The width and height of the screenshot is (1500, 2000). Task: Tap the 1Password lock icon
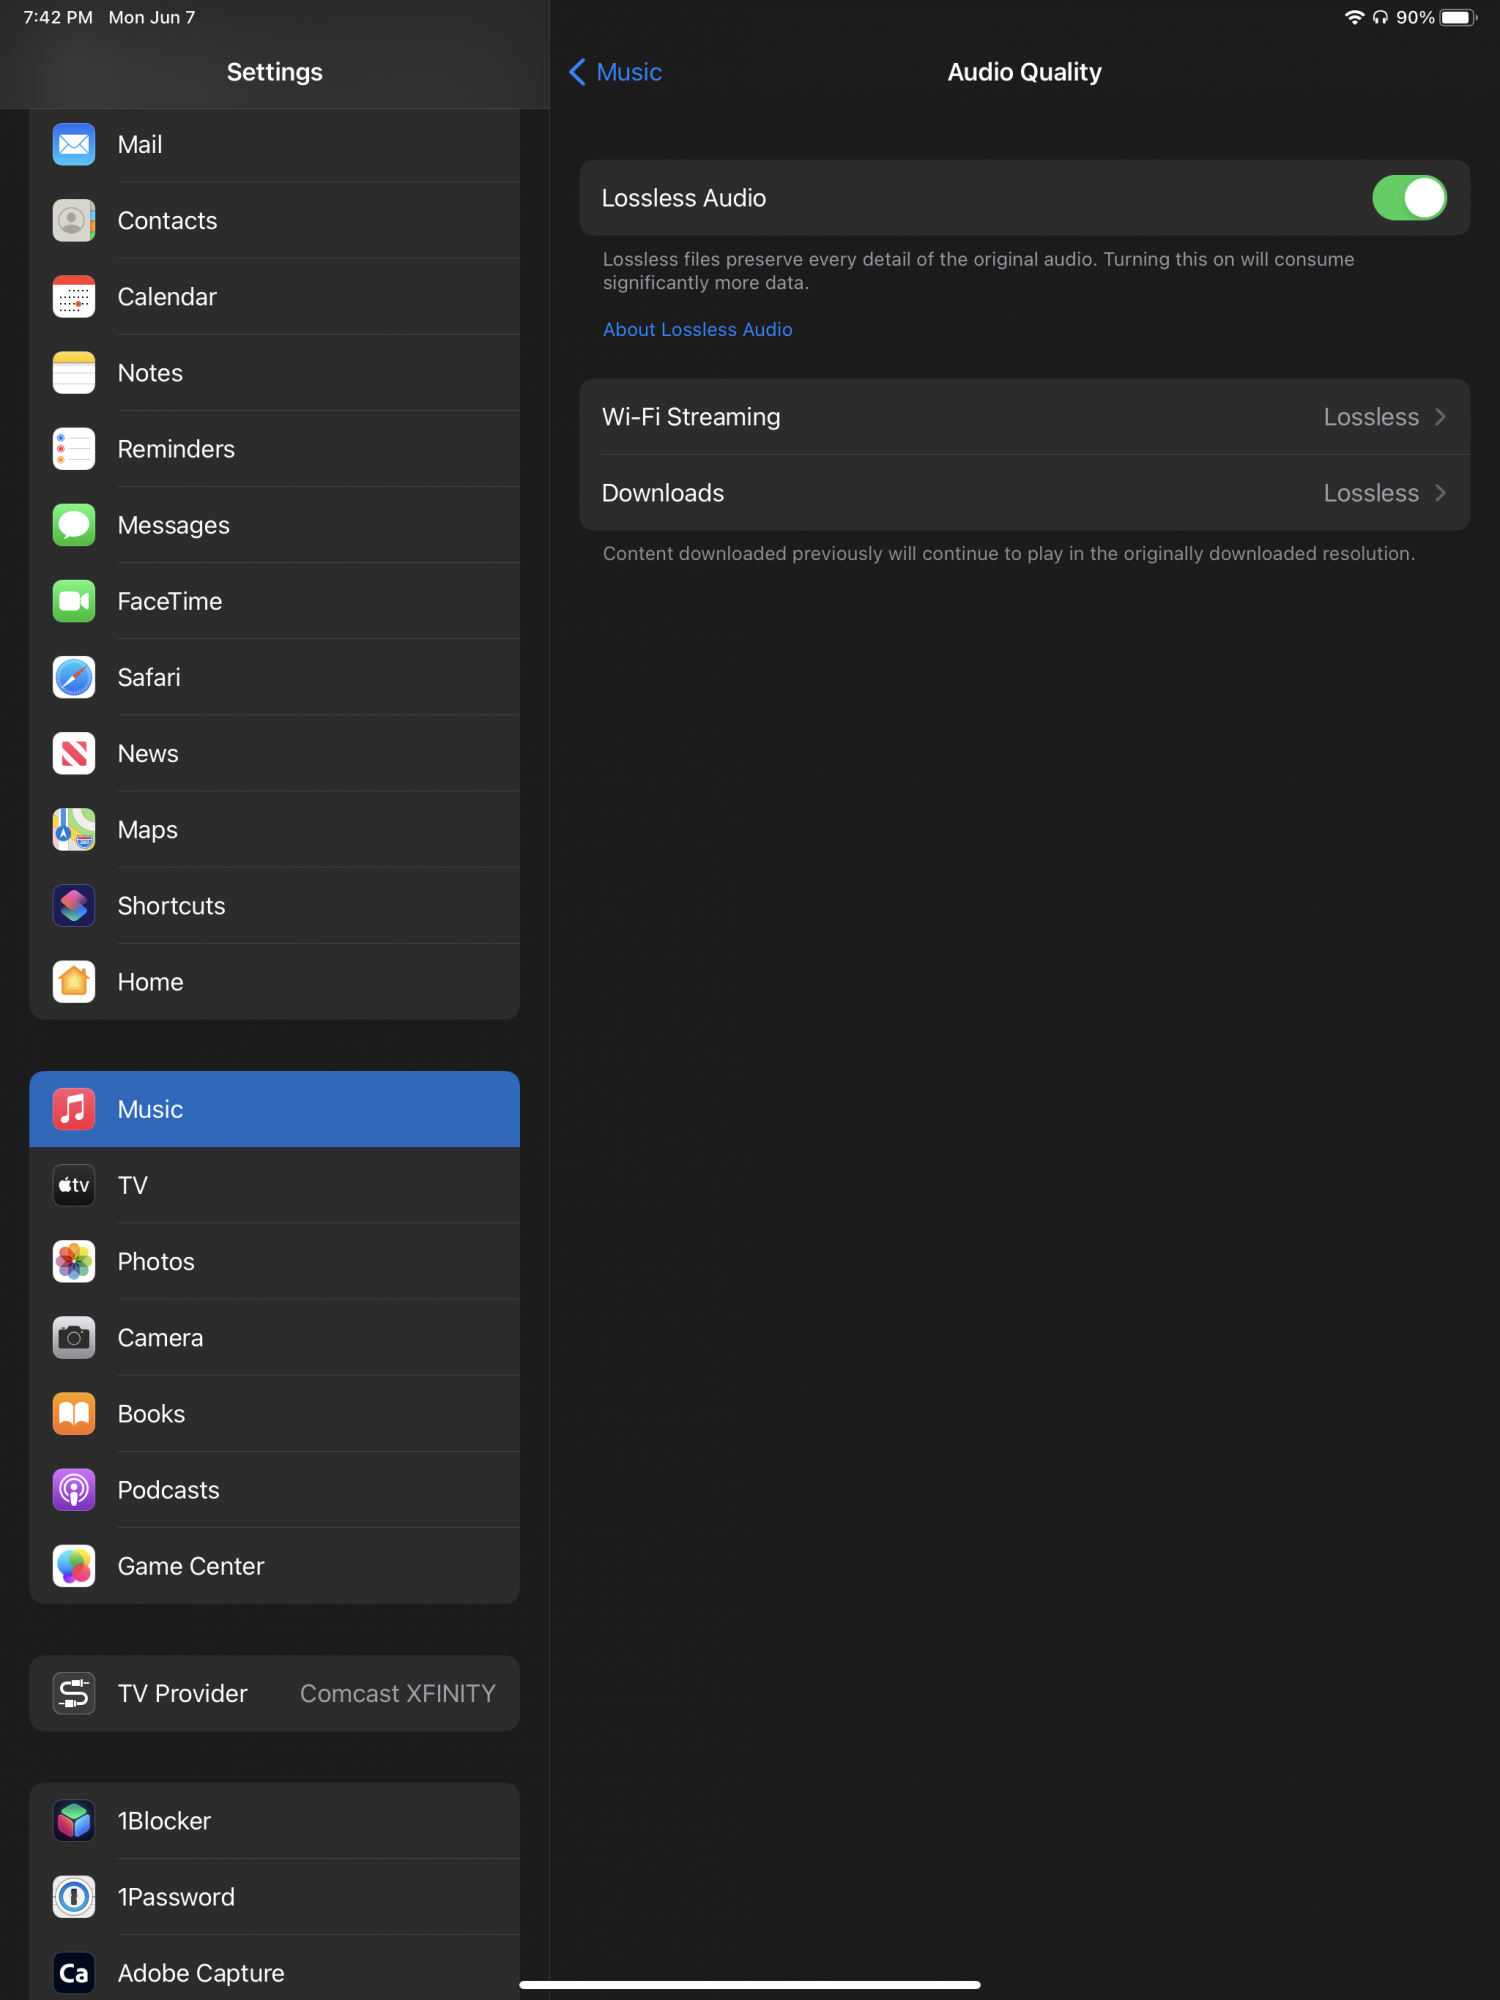74,1897
